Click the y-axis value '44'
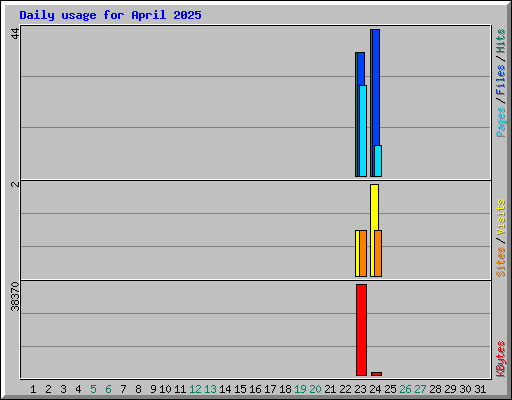This screenshot has height=400, width=512. click(x=15, y=33)
